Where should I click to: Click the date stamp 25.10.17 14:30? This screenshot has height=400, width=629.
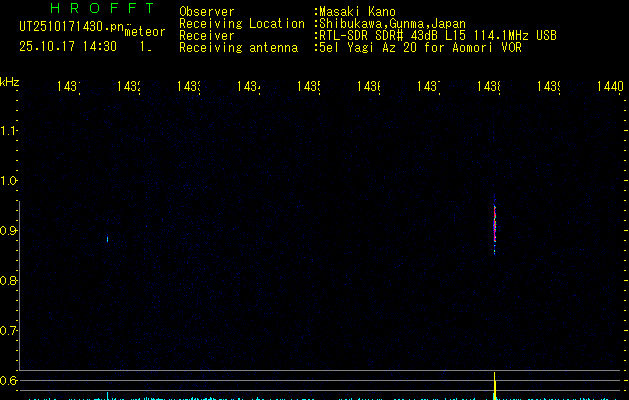(68, 46)
